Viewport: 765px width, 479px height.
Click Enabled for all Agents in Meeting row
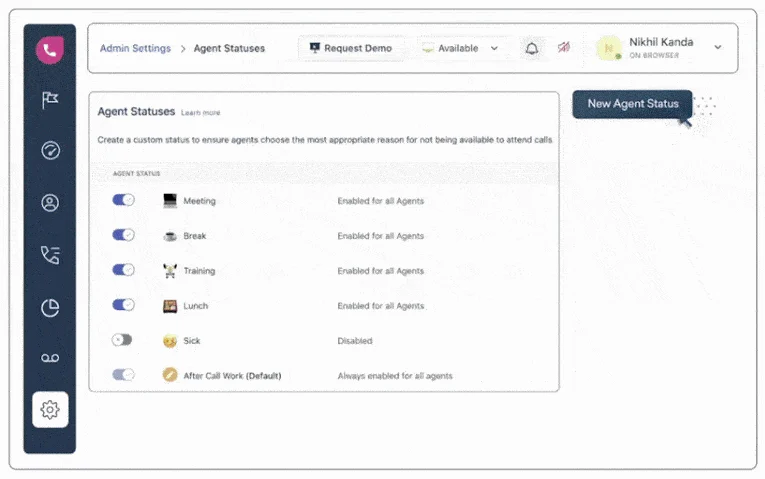[381, 201]
